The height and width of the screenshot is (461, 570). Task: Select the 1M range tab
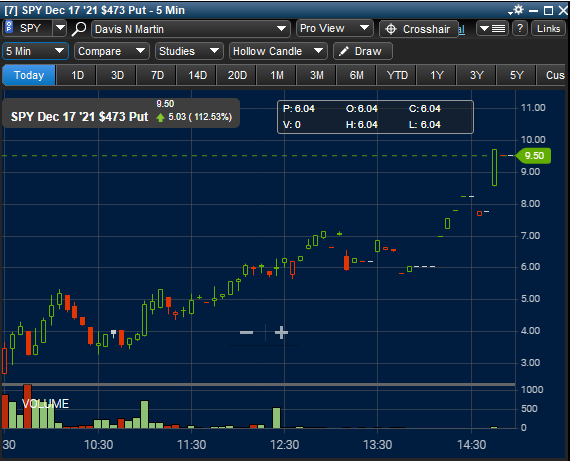coord(277,75)
